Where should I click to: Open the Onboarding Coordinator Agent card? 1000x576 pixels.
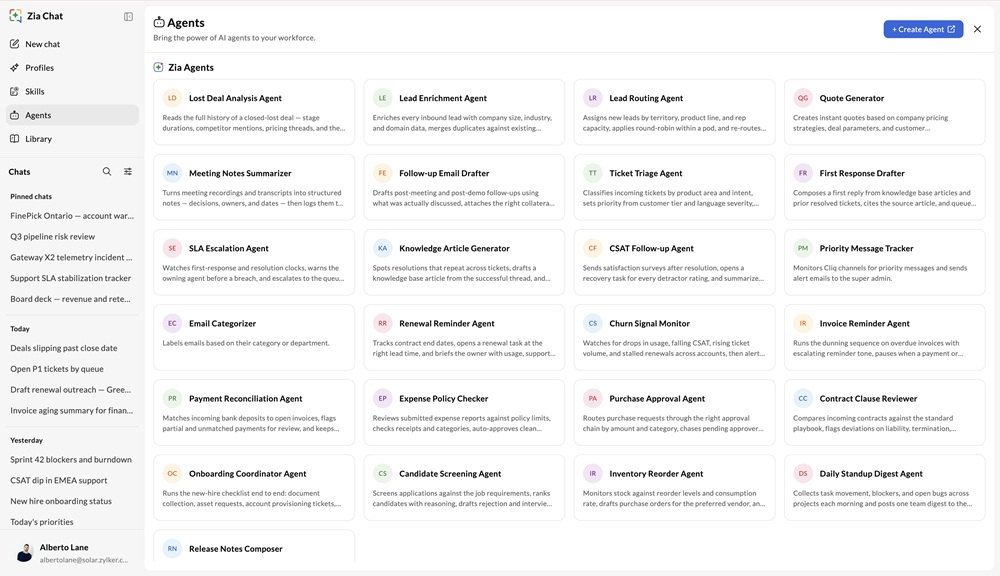click(x=254, y=487)
